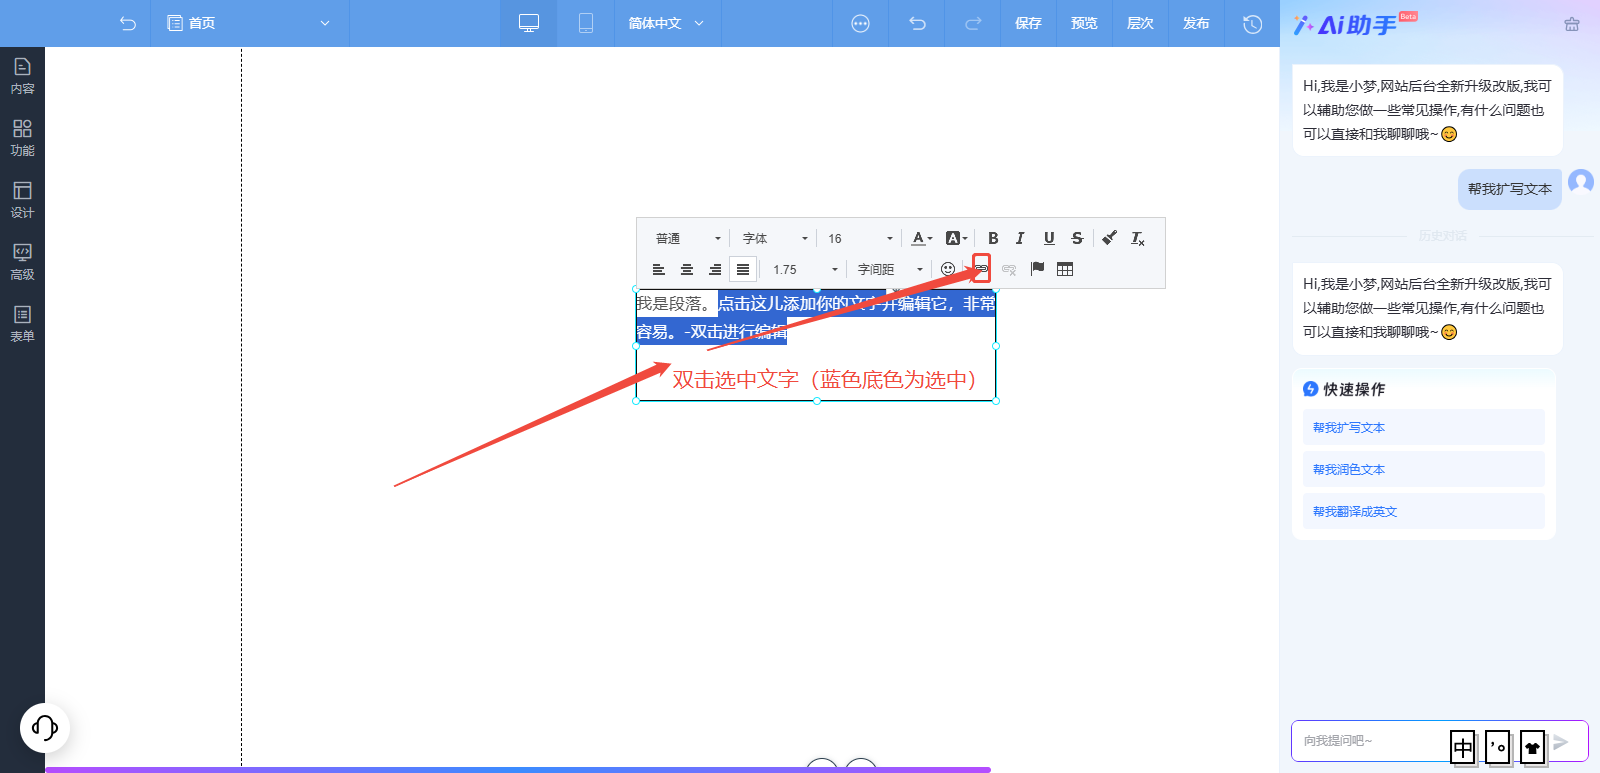The image size is (1600, 773).
Task: Click the 发布 publish button
Action: click(1196, 23)
